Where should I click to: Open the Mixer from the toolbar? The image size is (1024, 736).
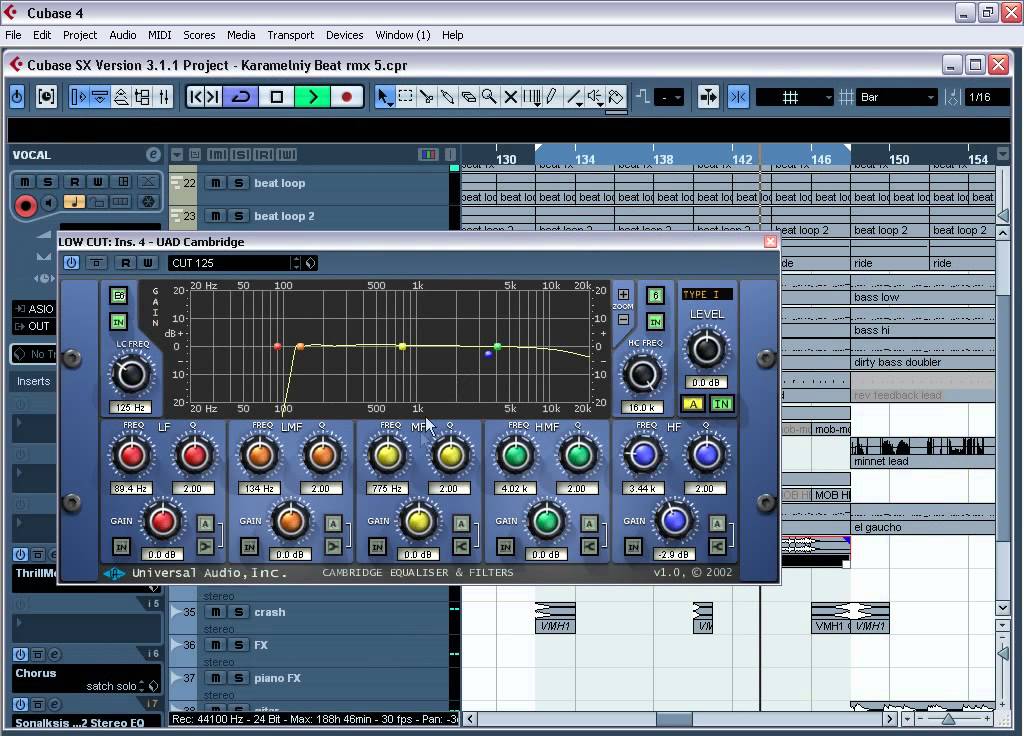pyautogui.click(x=164, y=97)
